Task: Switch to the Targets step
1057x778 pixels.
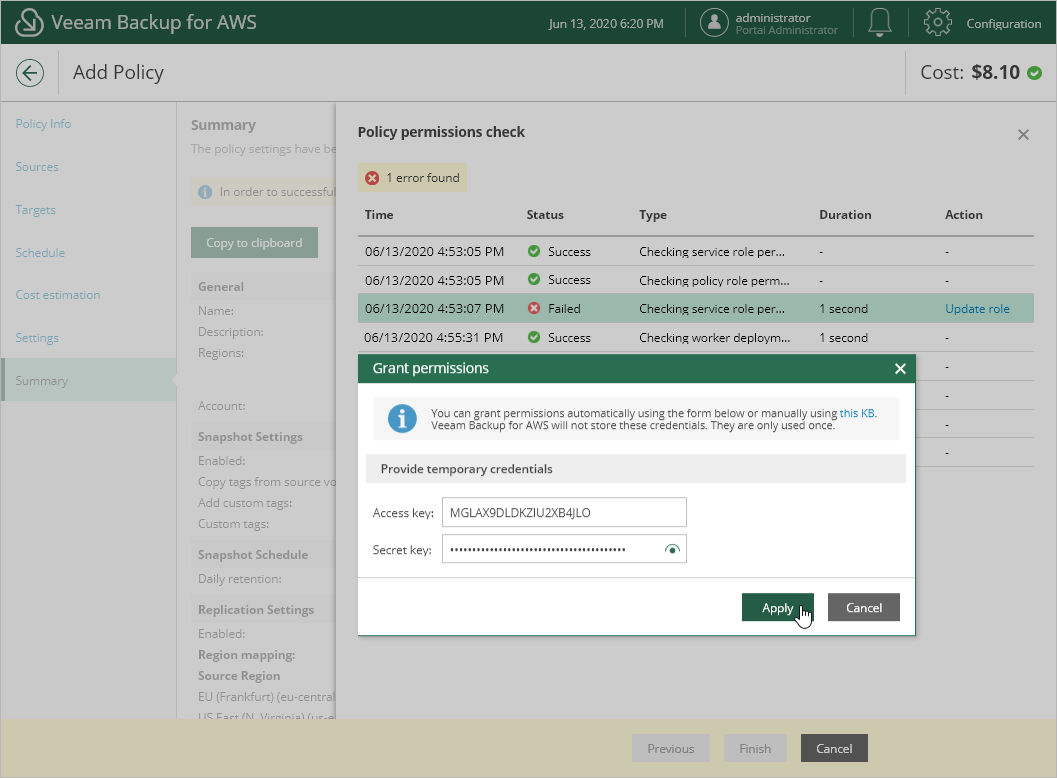Action: [36, 210]
